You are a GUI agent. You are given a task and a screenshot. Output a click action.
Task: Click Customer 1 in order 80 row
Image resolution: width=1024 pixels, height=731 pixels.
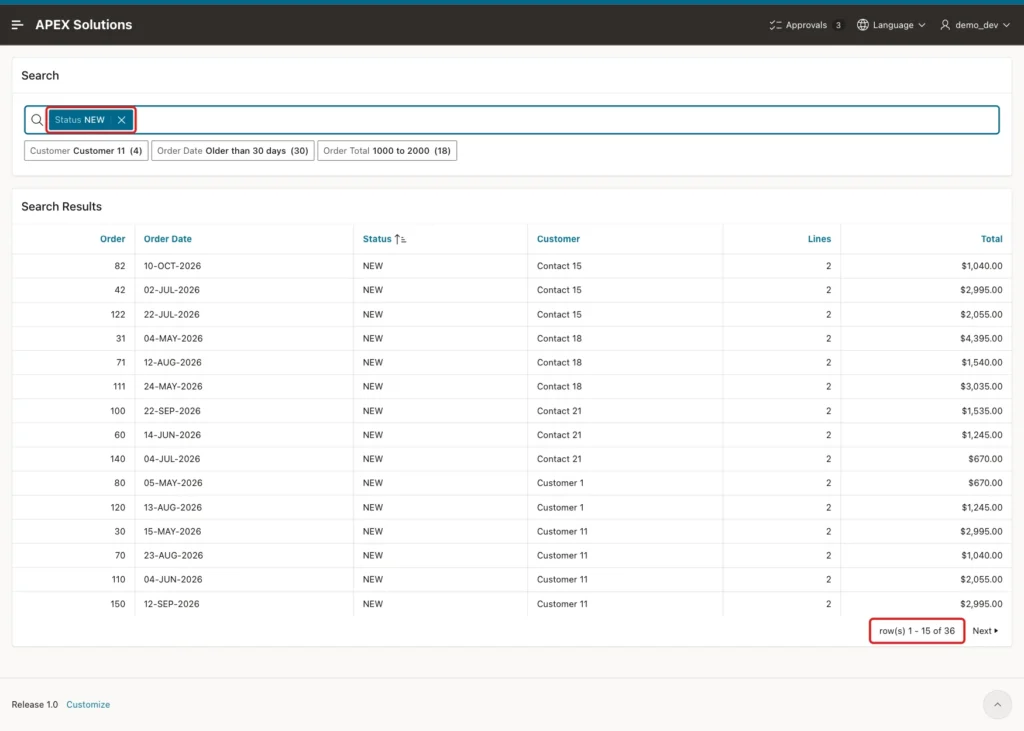tap(560, 483)
